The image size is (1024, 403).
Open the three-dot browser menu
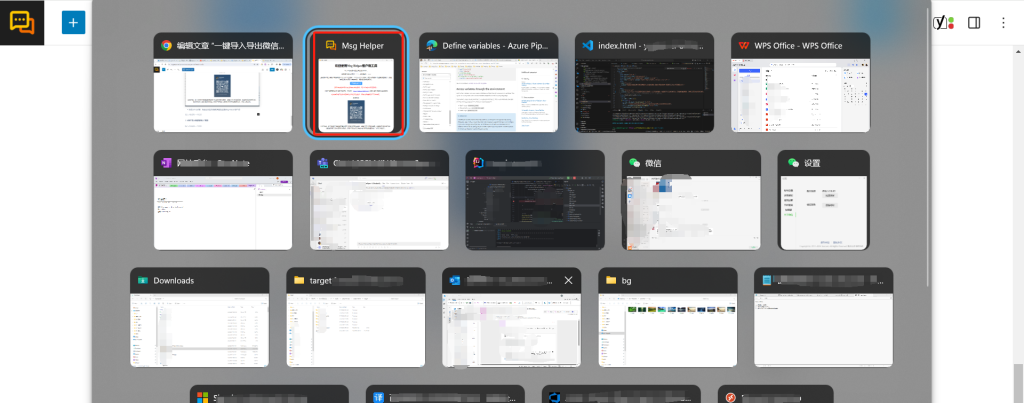[1003, 23]
